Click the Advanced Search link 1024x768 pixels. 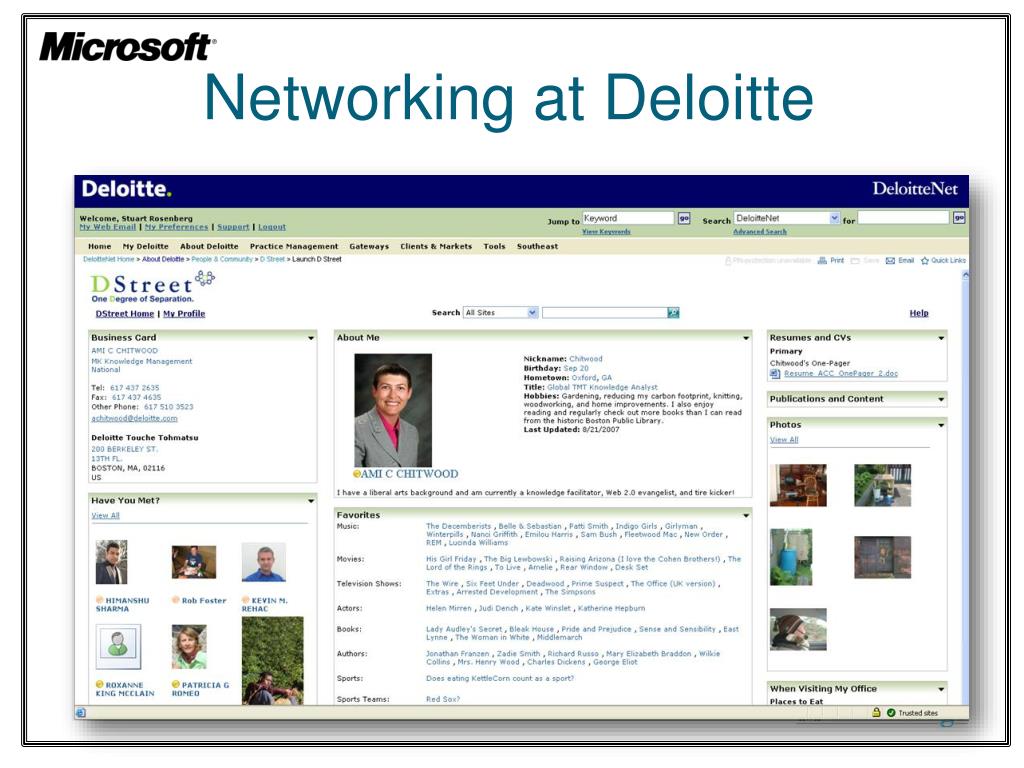tap(760, 232)
